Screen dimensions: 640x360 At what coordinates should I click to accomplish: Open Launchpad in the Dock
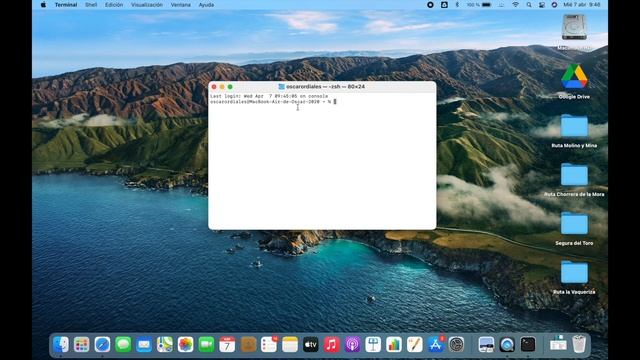(x=82, y=344)
